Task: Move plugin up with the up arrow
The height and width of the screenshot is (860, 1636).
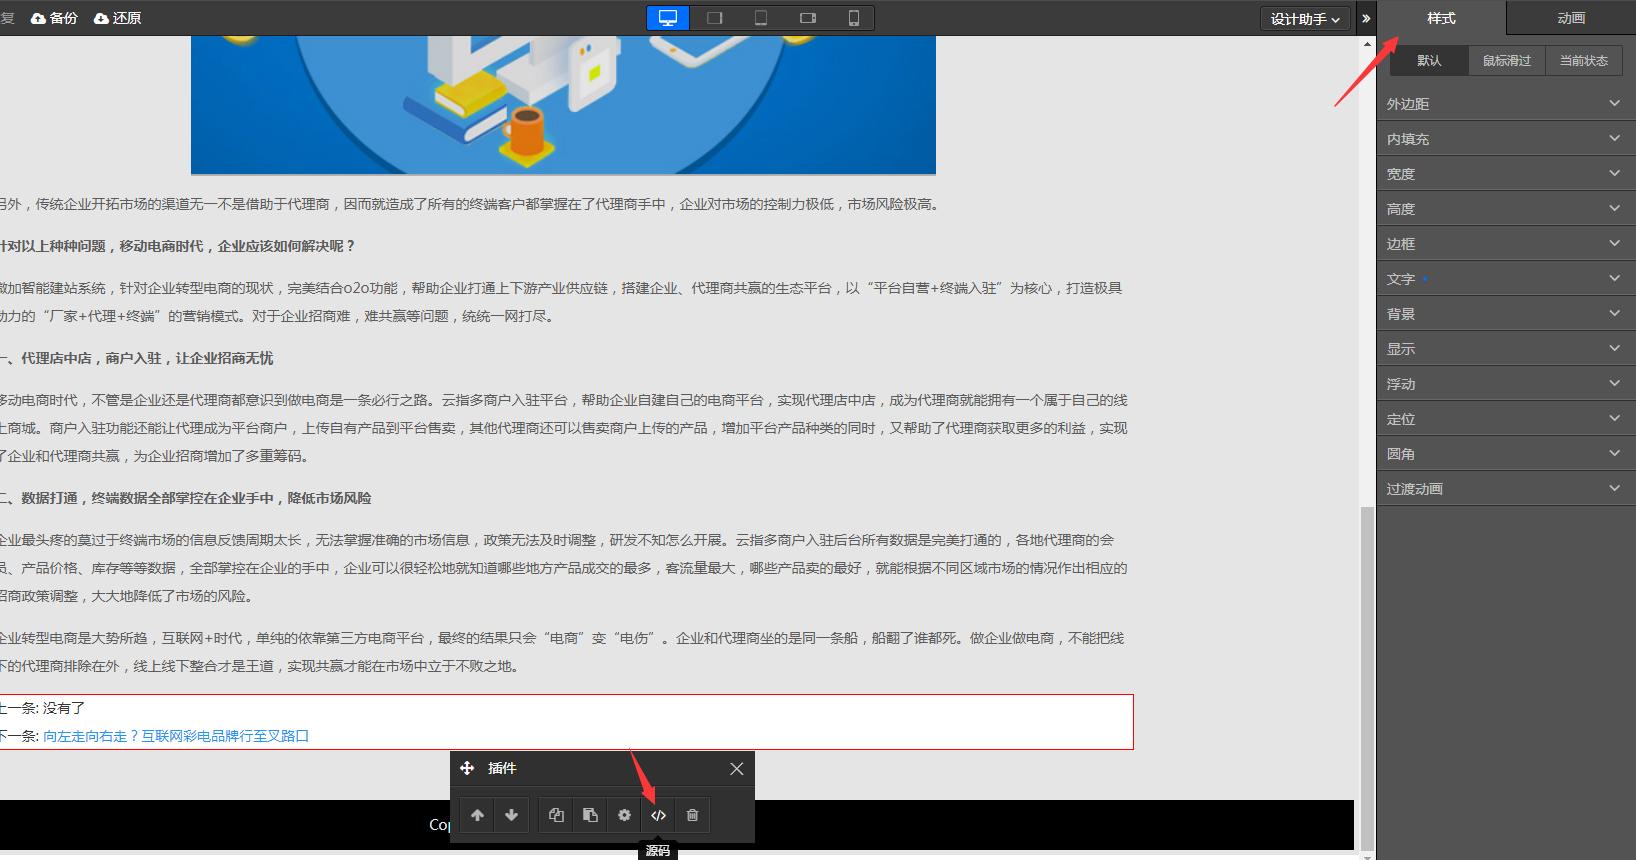Action: [477, 815]
